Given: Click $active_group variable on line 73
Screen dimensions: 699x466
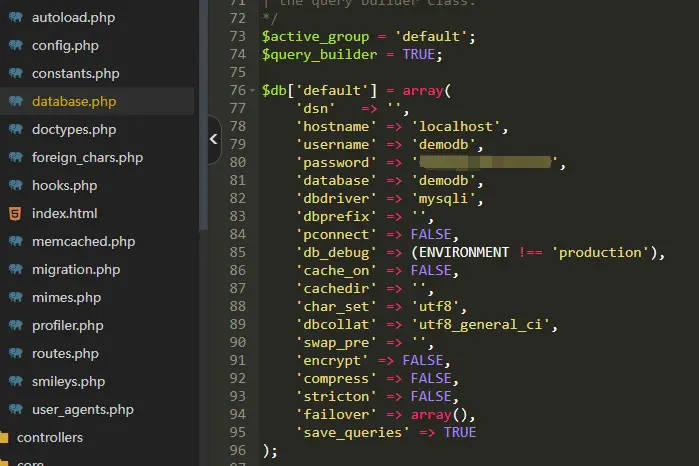Looking at the screenshot, I should [316, 37].
